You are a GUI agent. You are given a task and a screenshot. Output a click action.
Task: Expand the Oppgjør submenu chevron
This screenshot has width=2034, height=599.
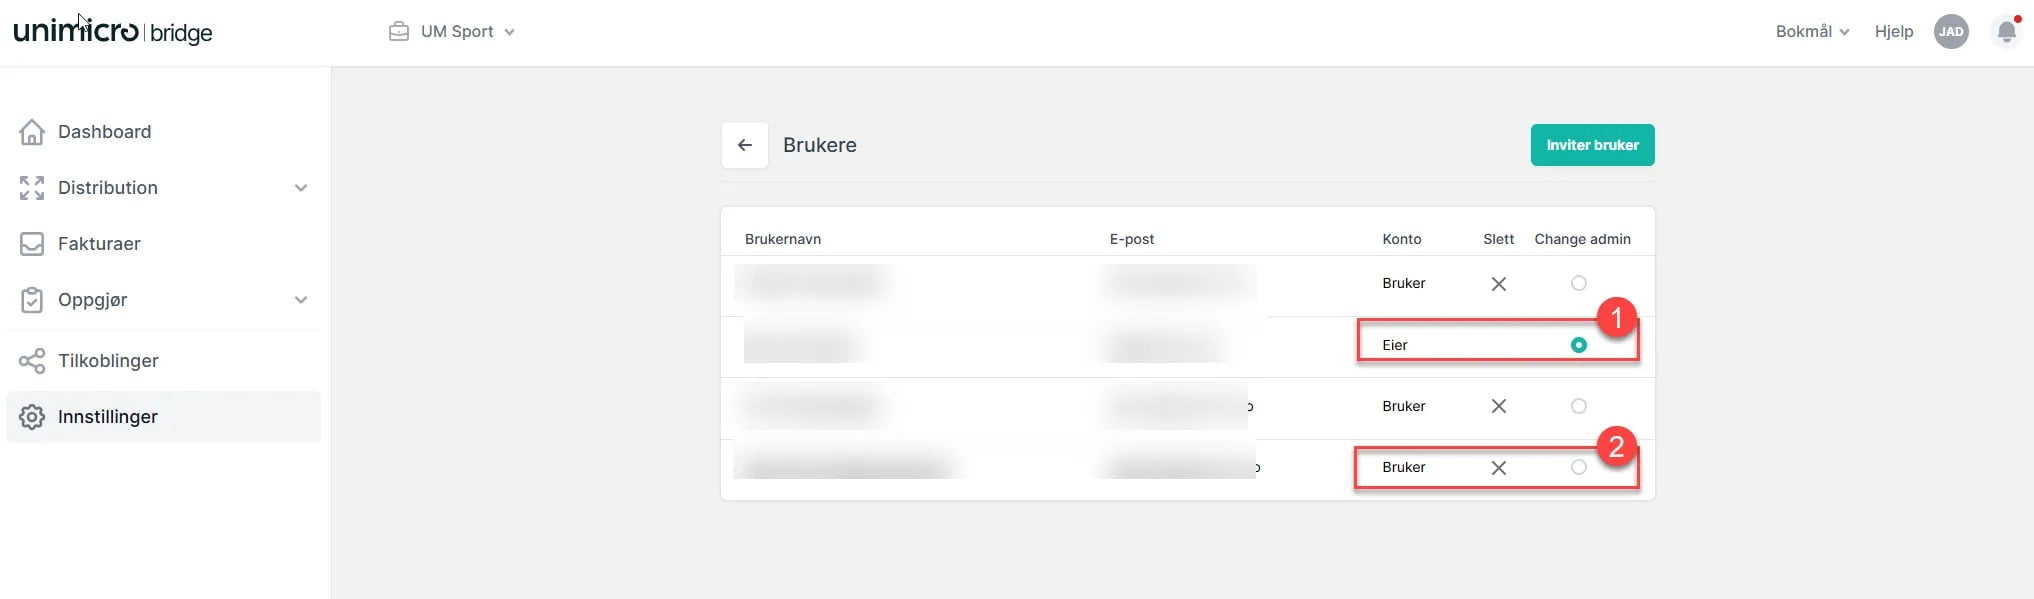pyautogui.click(x=301, y=300)
